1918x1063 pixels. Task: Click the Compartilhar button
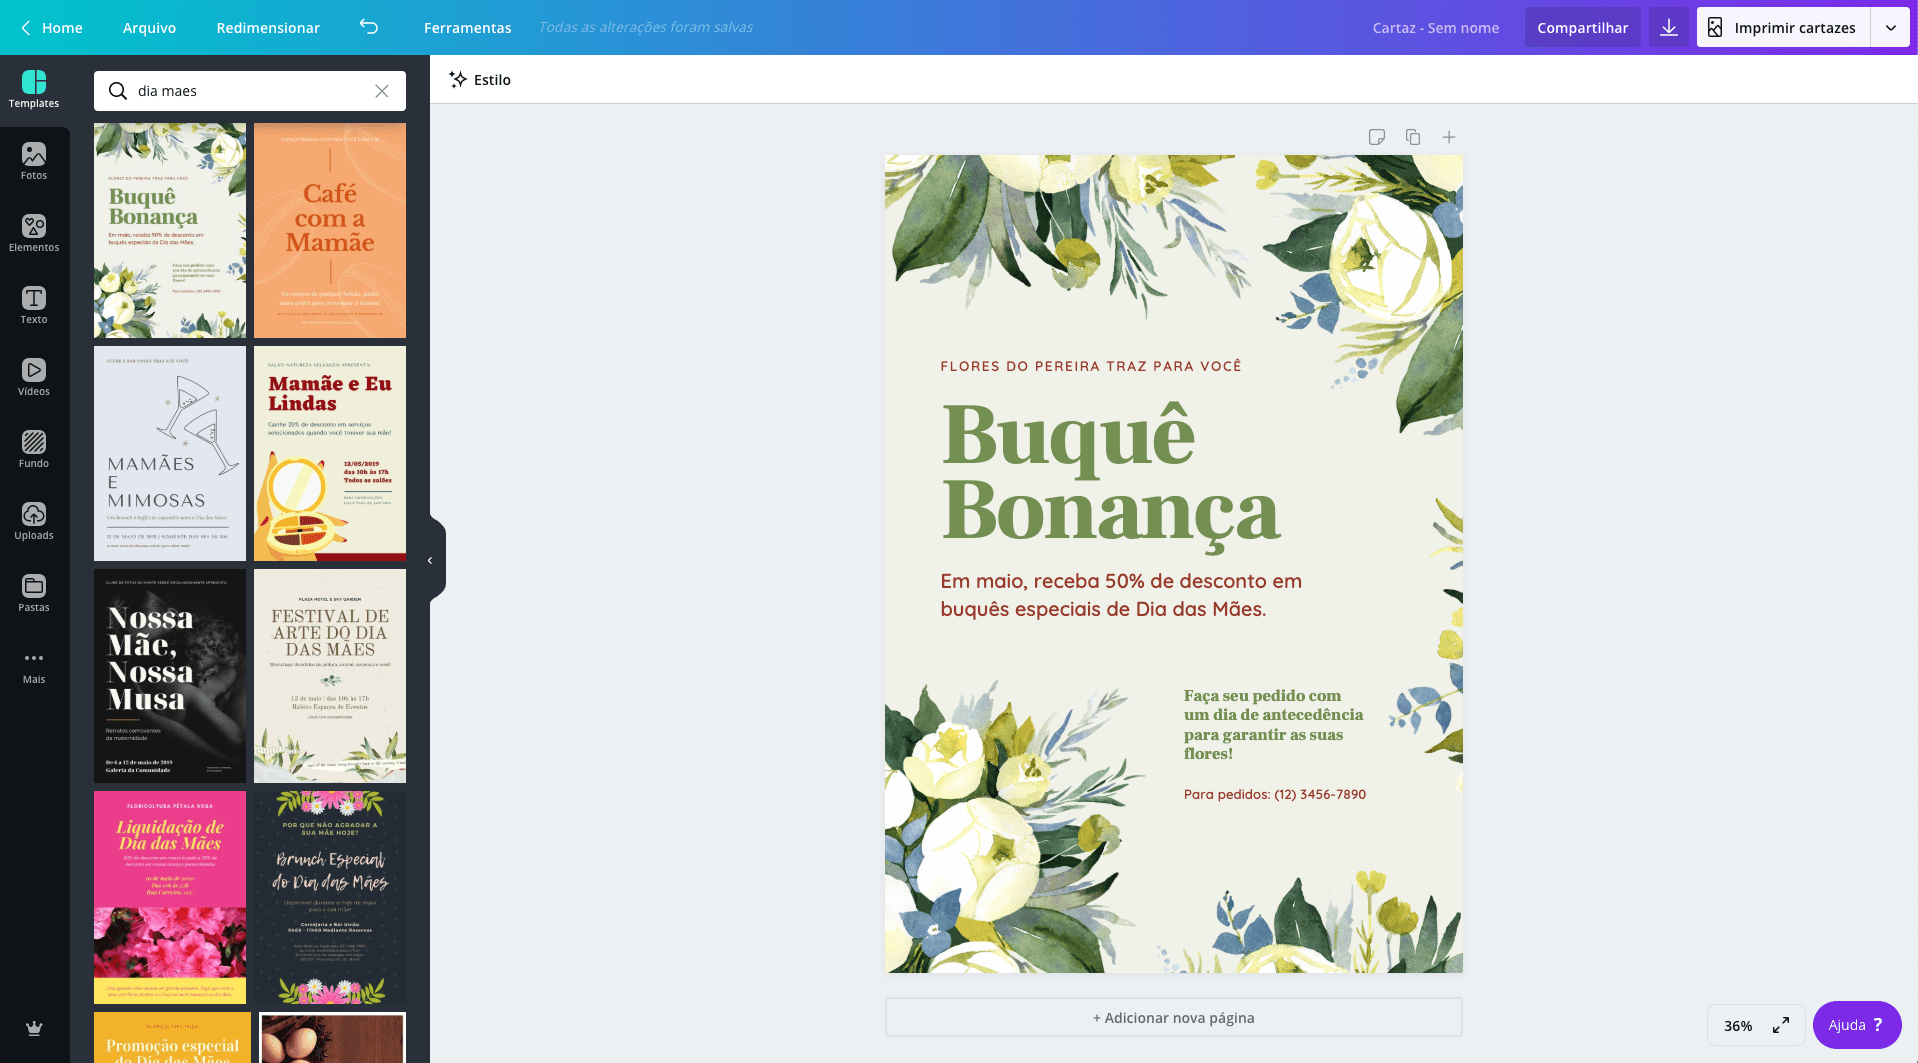[1583, 27]
